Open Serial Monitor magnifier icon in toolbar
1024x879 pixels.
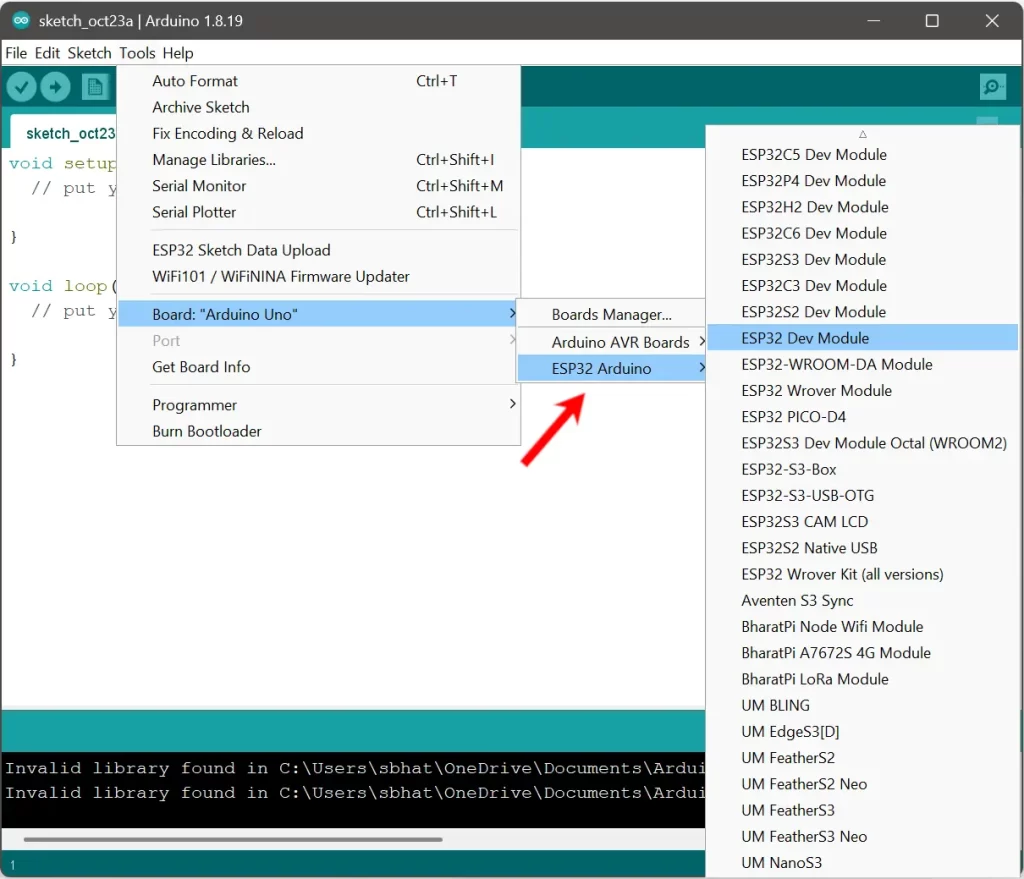992,87
